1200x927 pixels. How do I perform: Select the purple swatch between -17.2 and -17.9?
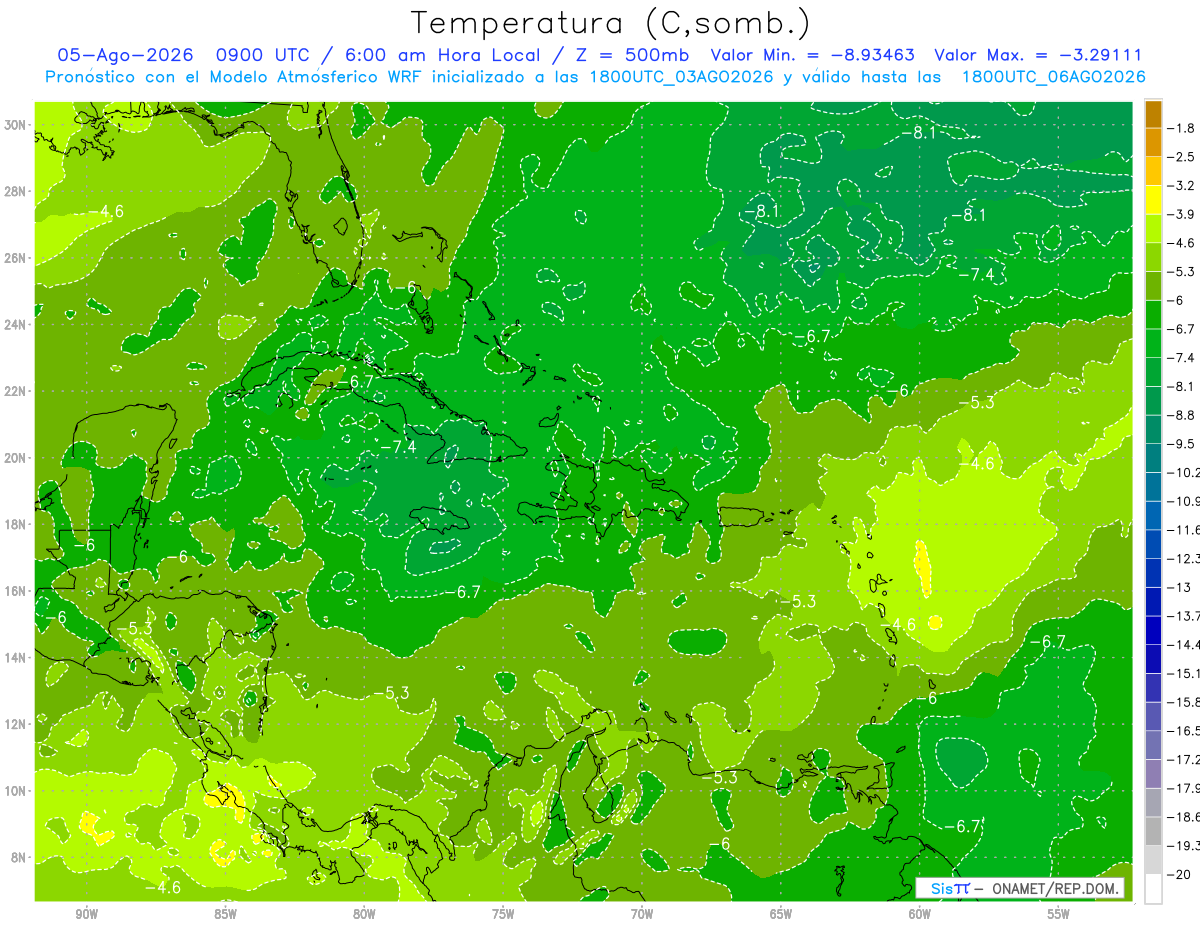[1153, 773]
